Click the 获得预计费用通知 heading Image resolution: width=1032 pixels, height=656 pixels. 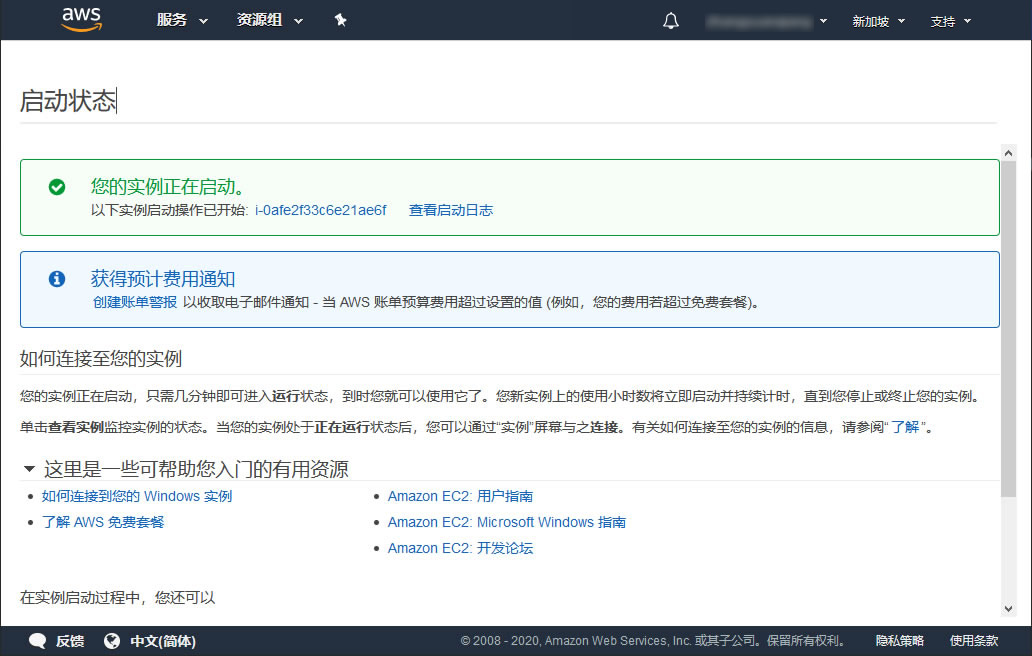pos(163,279)
